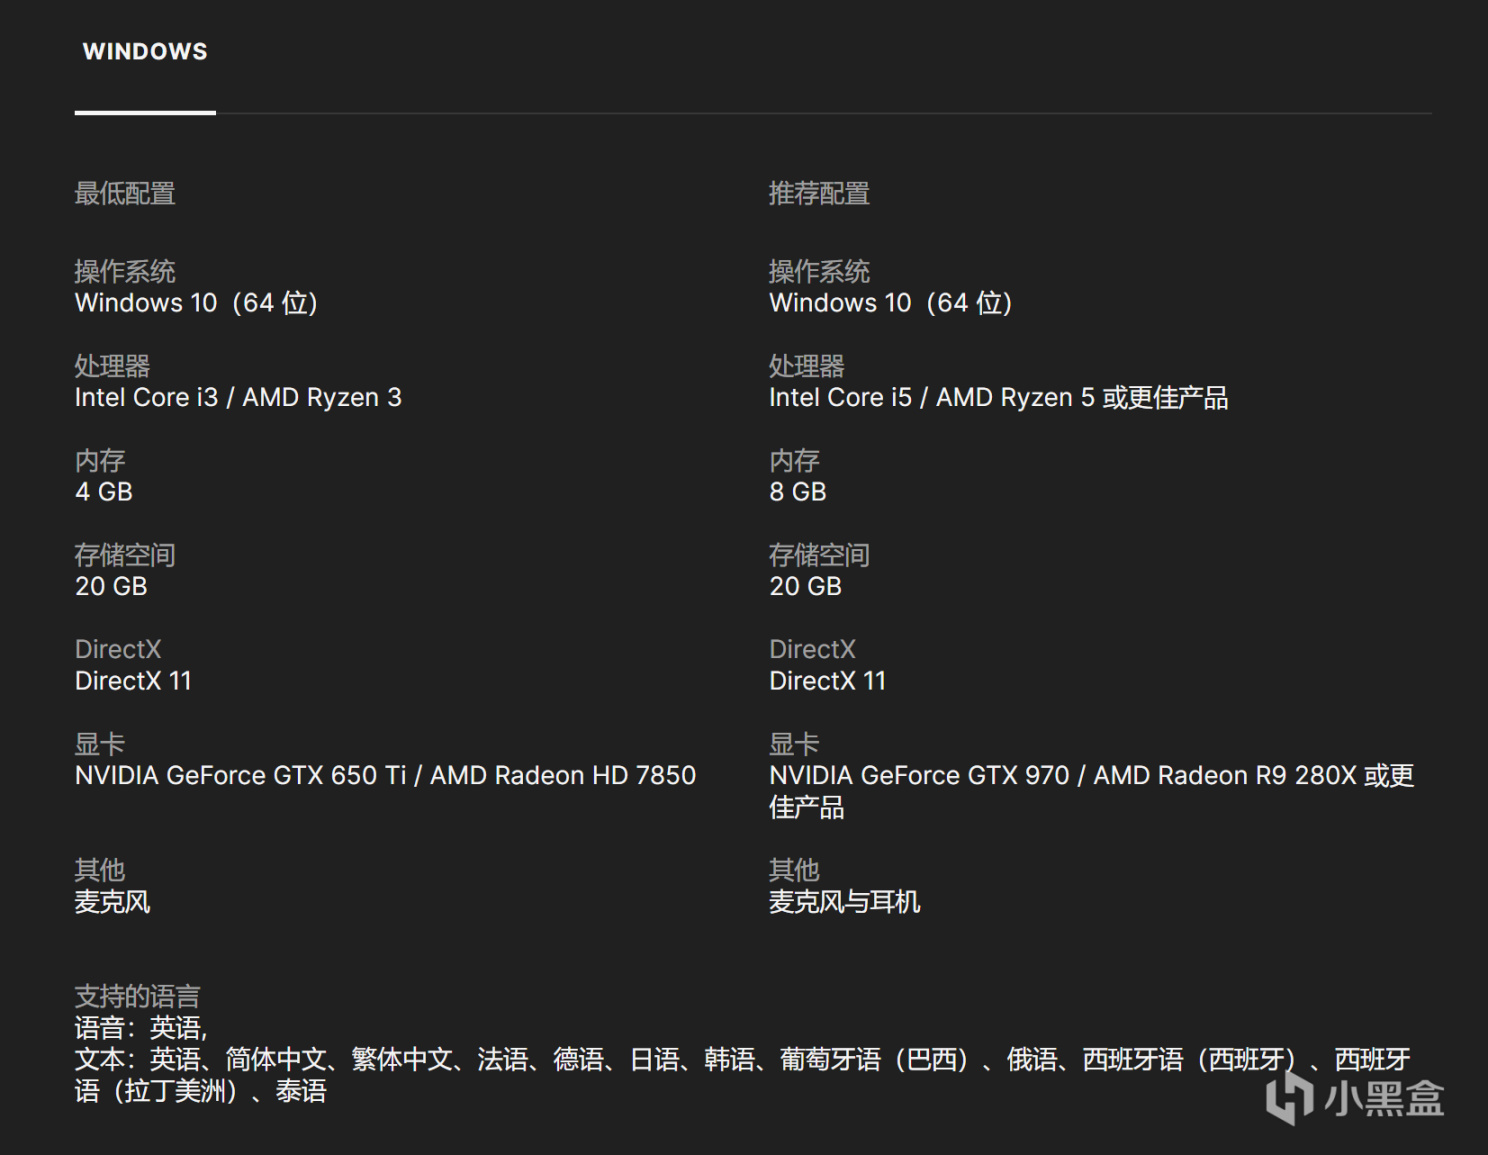Click the 4 GB memory value
1488x1155 pixels.
(x=104, y=492)
